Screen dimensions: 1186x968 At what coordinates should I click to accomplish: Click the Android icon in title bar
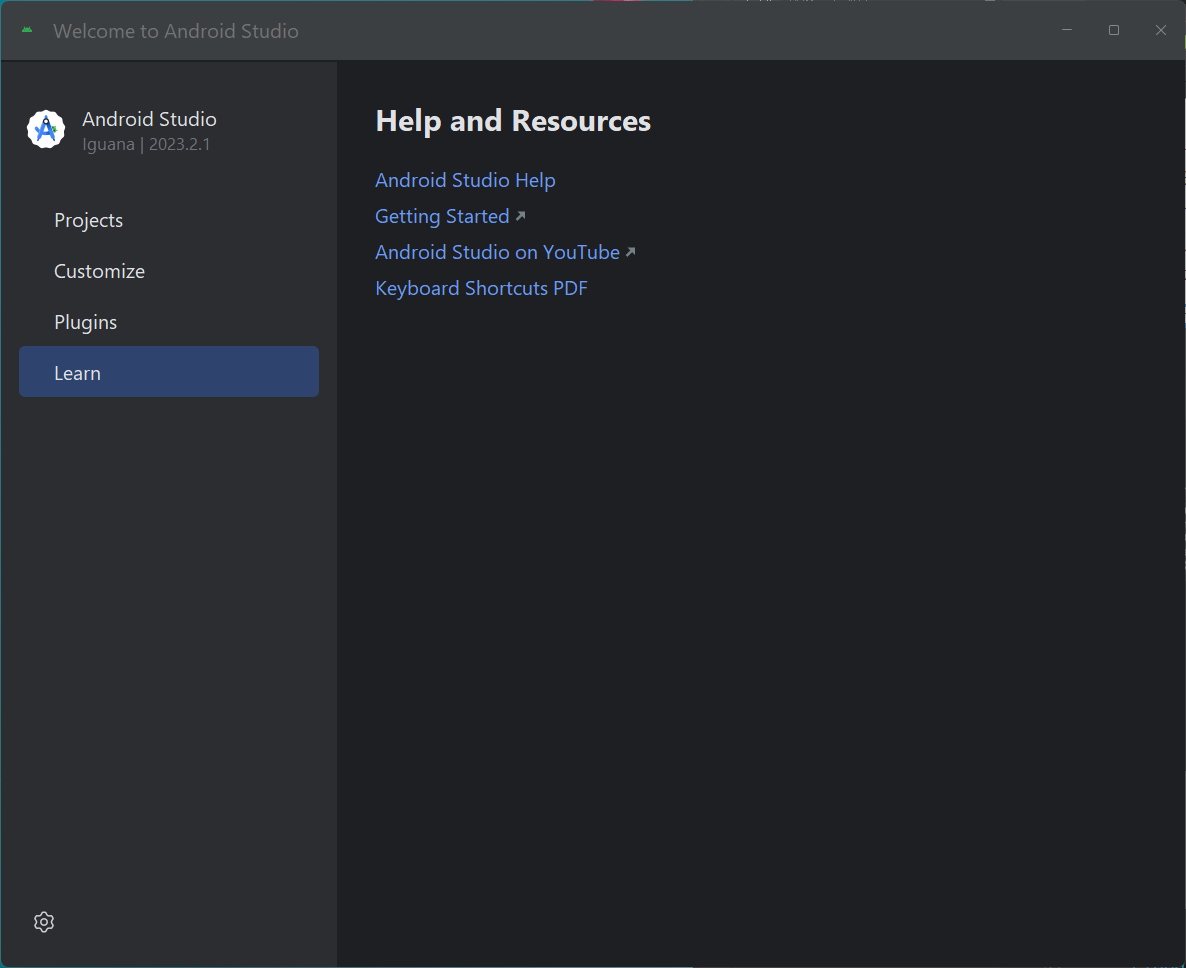point(27,30)
